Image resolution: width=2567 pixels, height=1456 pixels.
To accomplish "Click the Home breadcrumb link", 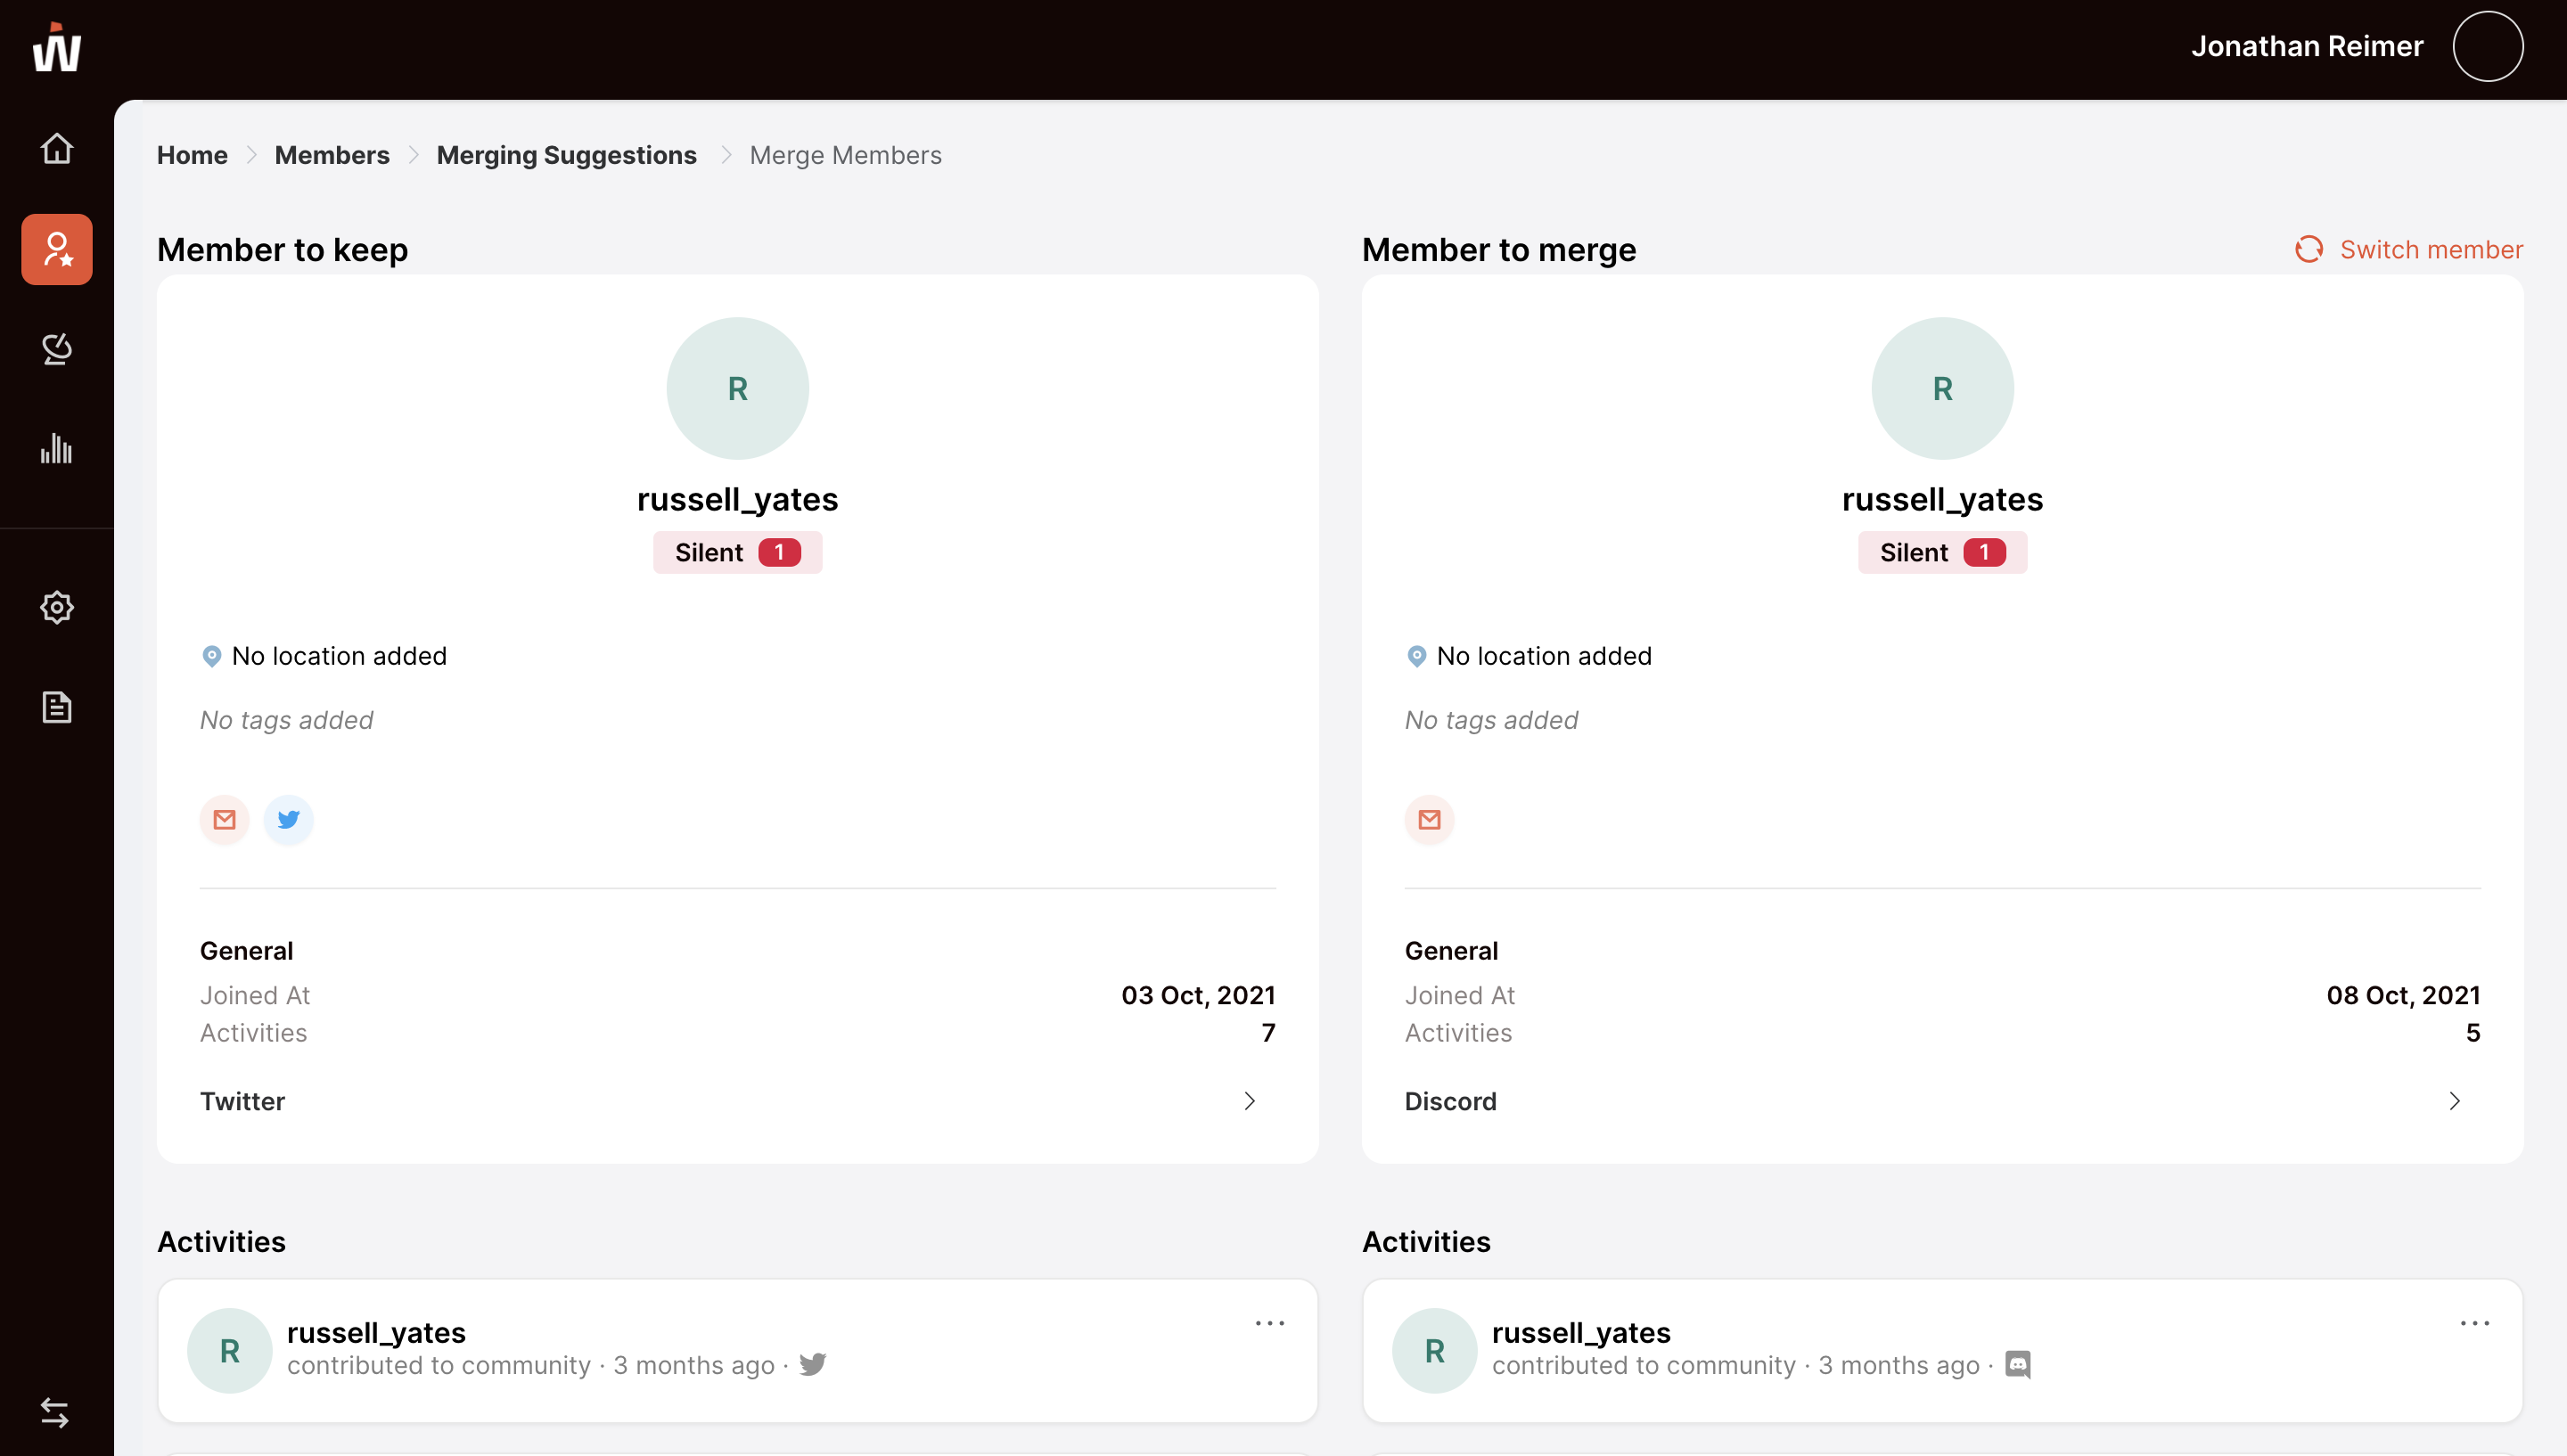I will [x=192, y=155].
